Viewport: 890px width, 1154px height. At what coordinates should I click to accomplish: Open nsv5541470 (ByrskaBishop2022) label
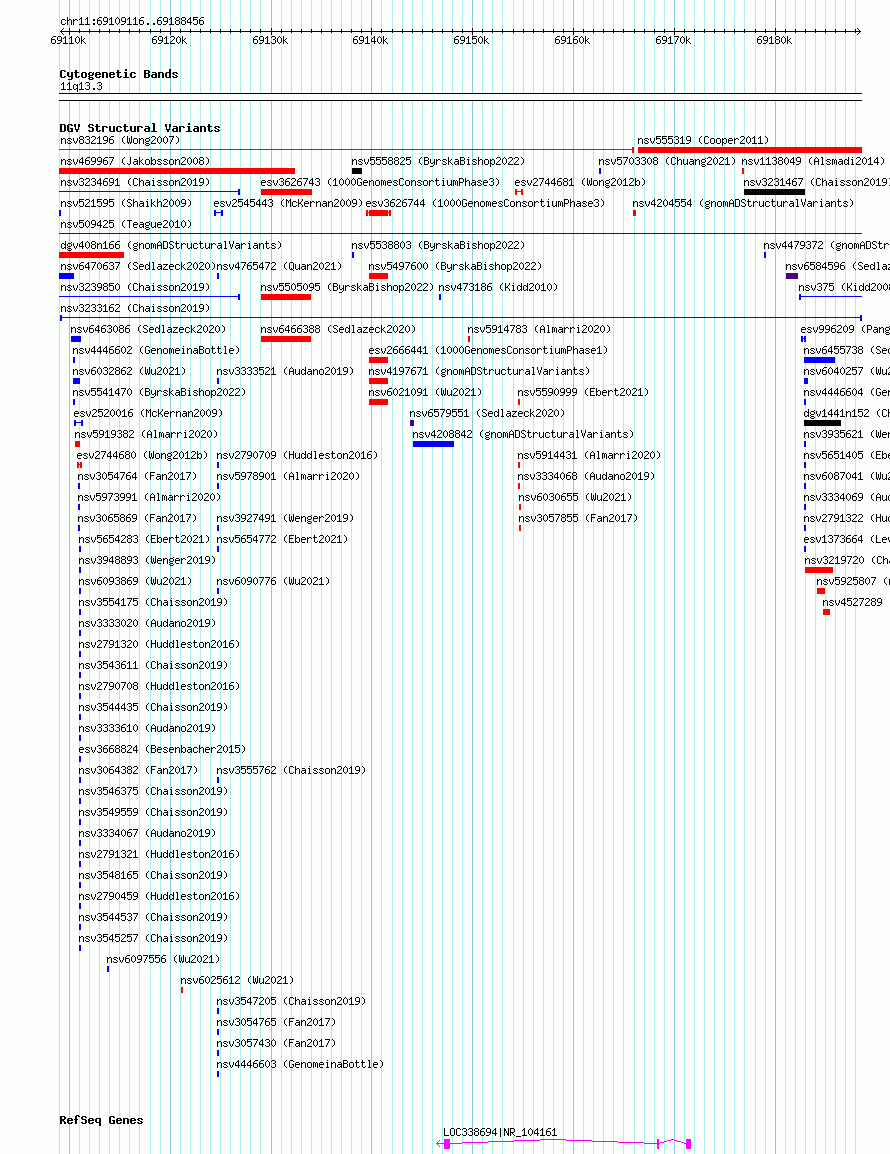(x=159, y=392)
